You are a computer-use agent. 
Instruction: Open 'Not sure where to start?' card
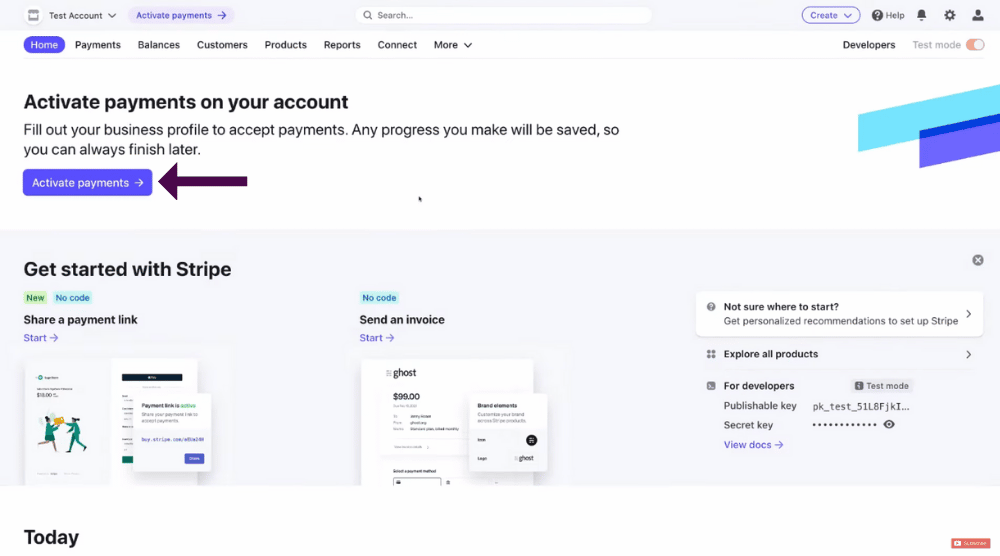(x=839, y=314)
